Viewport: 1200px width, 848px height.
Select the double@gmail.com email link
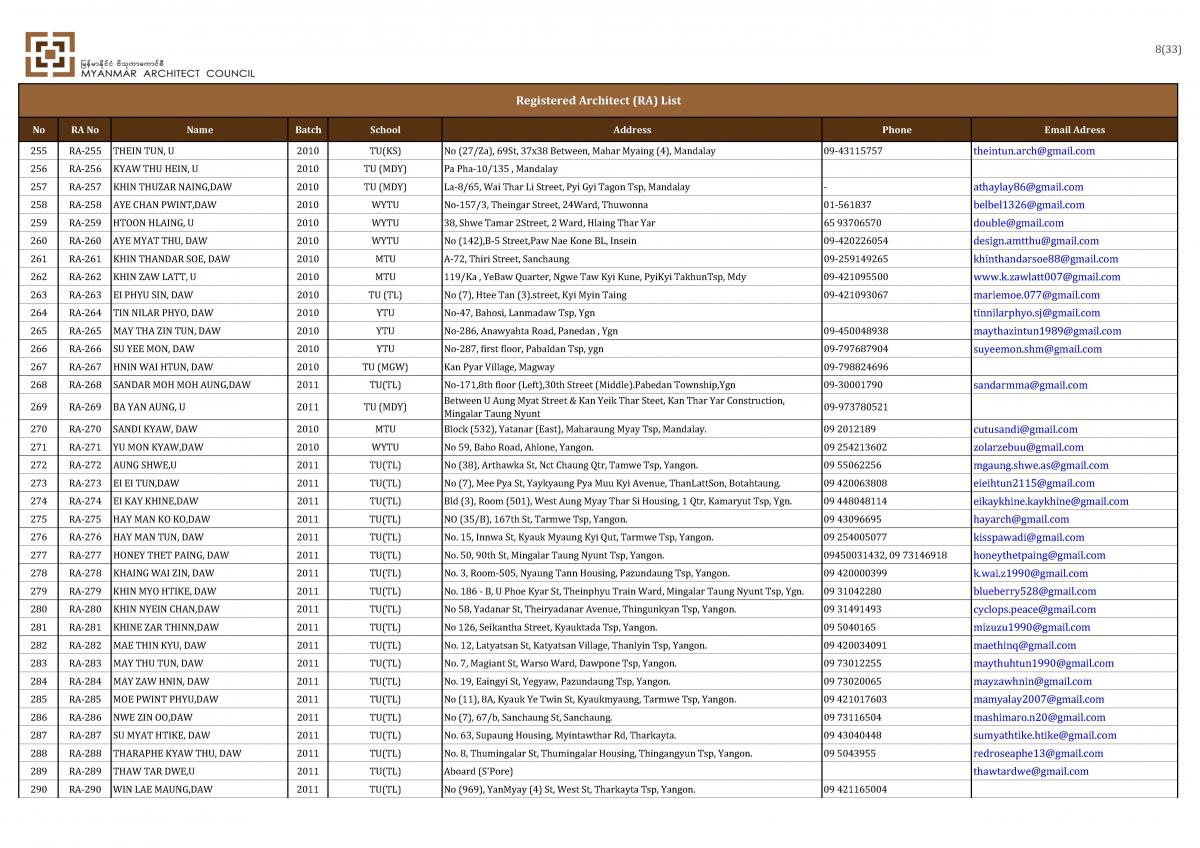(1018, 223)
